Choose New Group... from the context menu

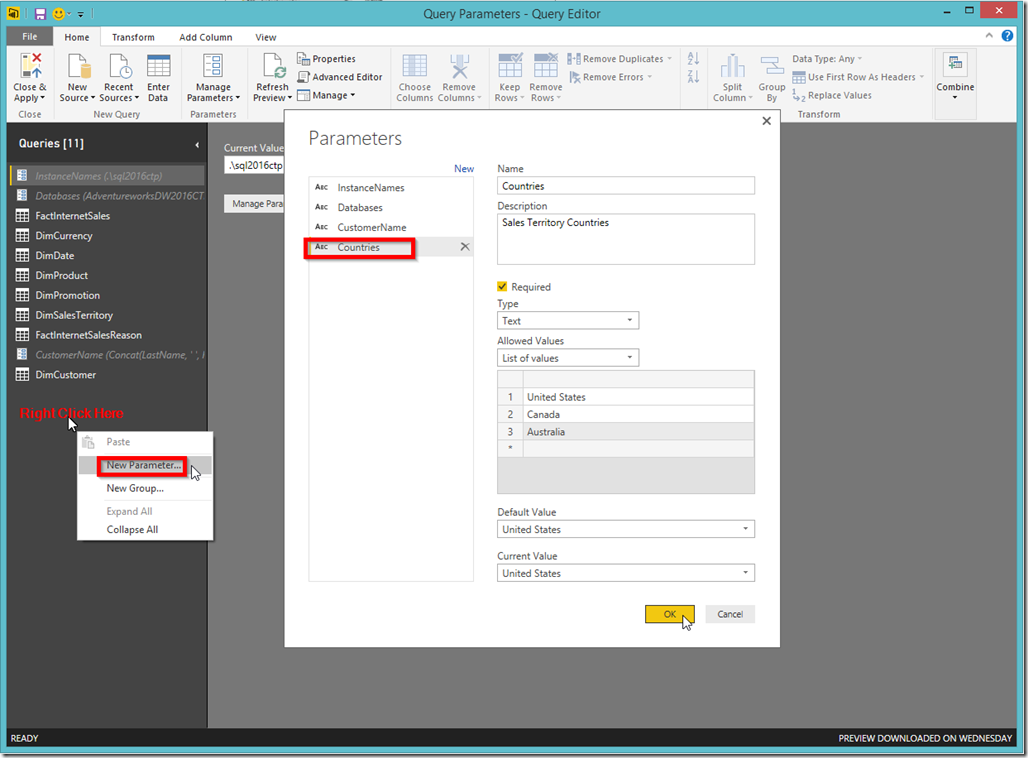click(135, 488)
